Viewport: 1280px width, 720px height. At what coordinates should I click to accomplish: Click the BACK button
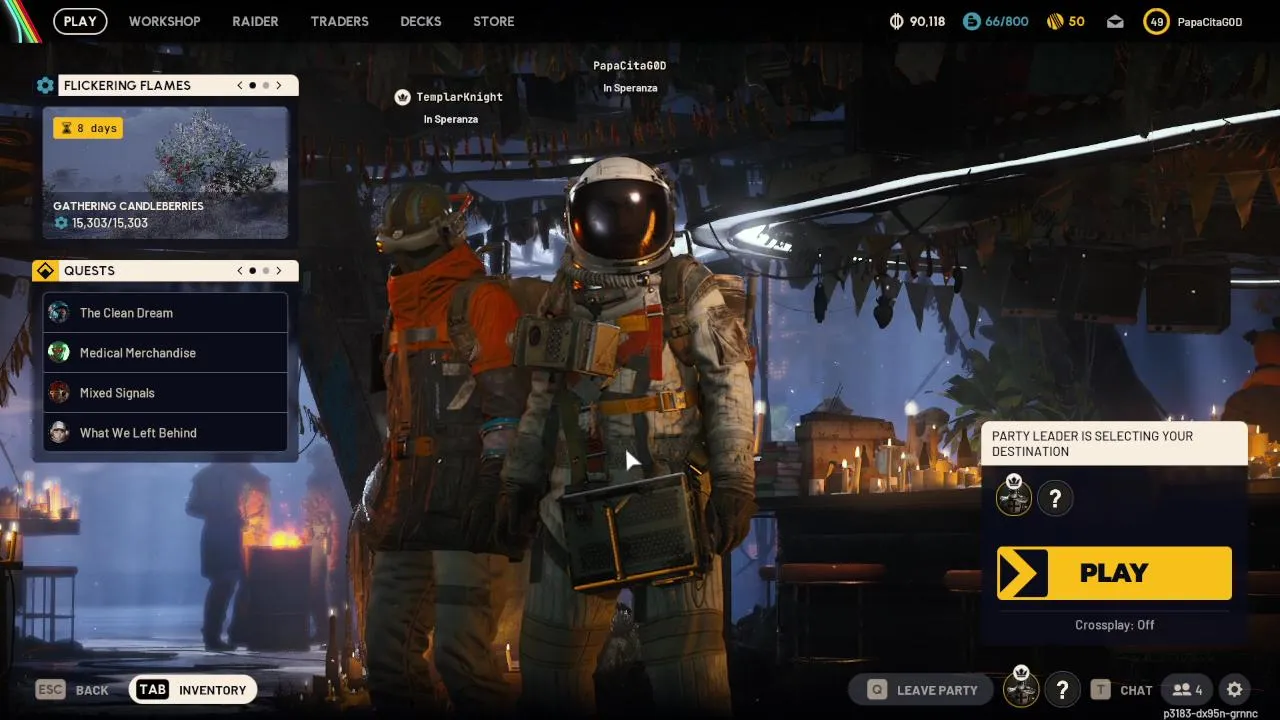point(72,690)
